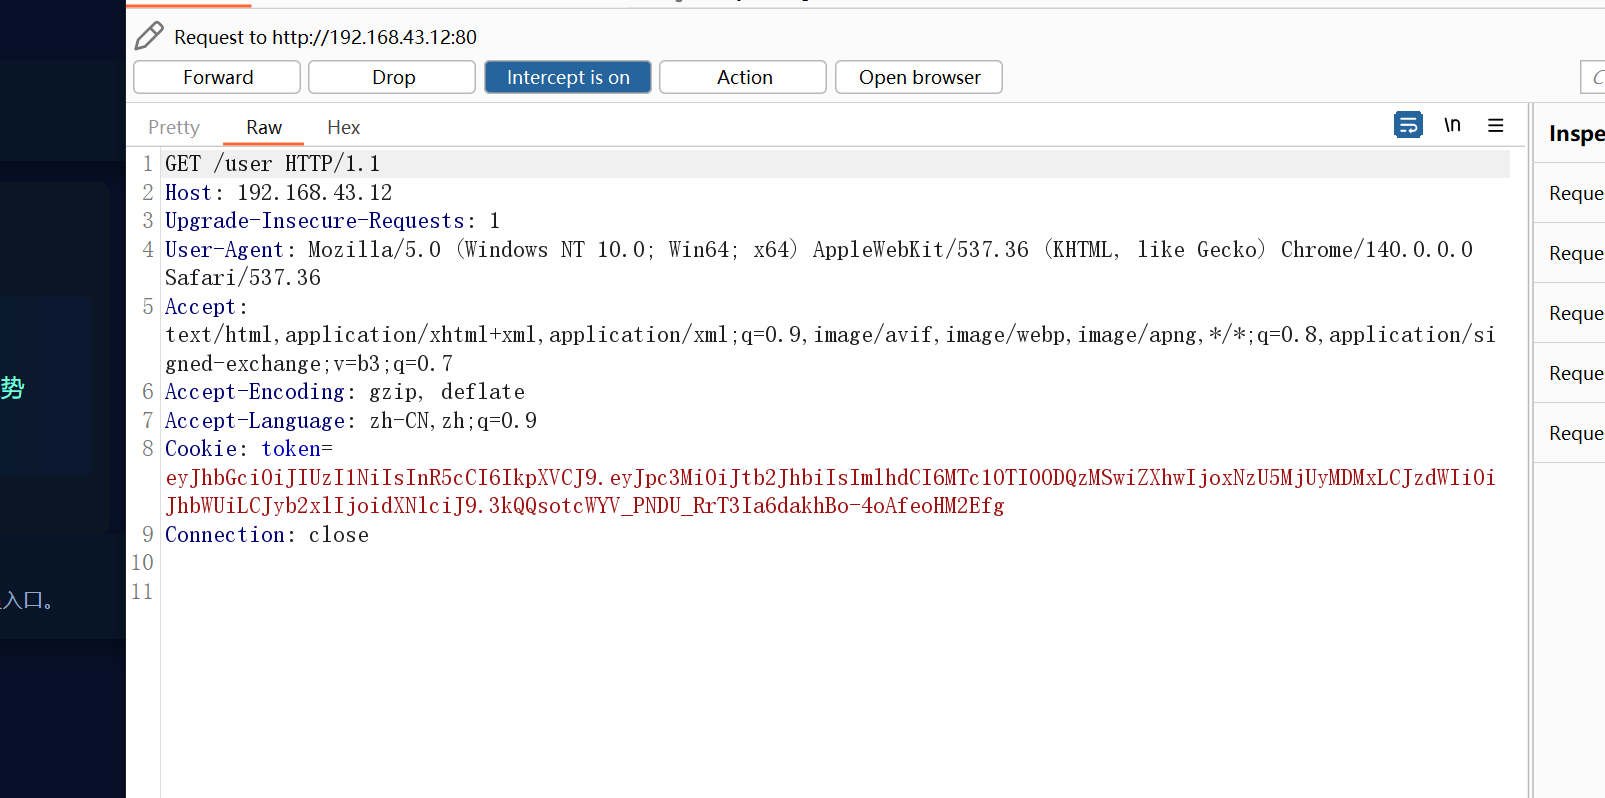The width and height of the screenshot is (1605, 798).
Task: Toggle the blue word wrap icon
Action: click(1408, 125)
